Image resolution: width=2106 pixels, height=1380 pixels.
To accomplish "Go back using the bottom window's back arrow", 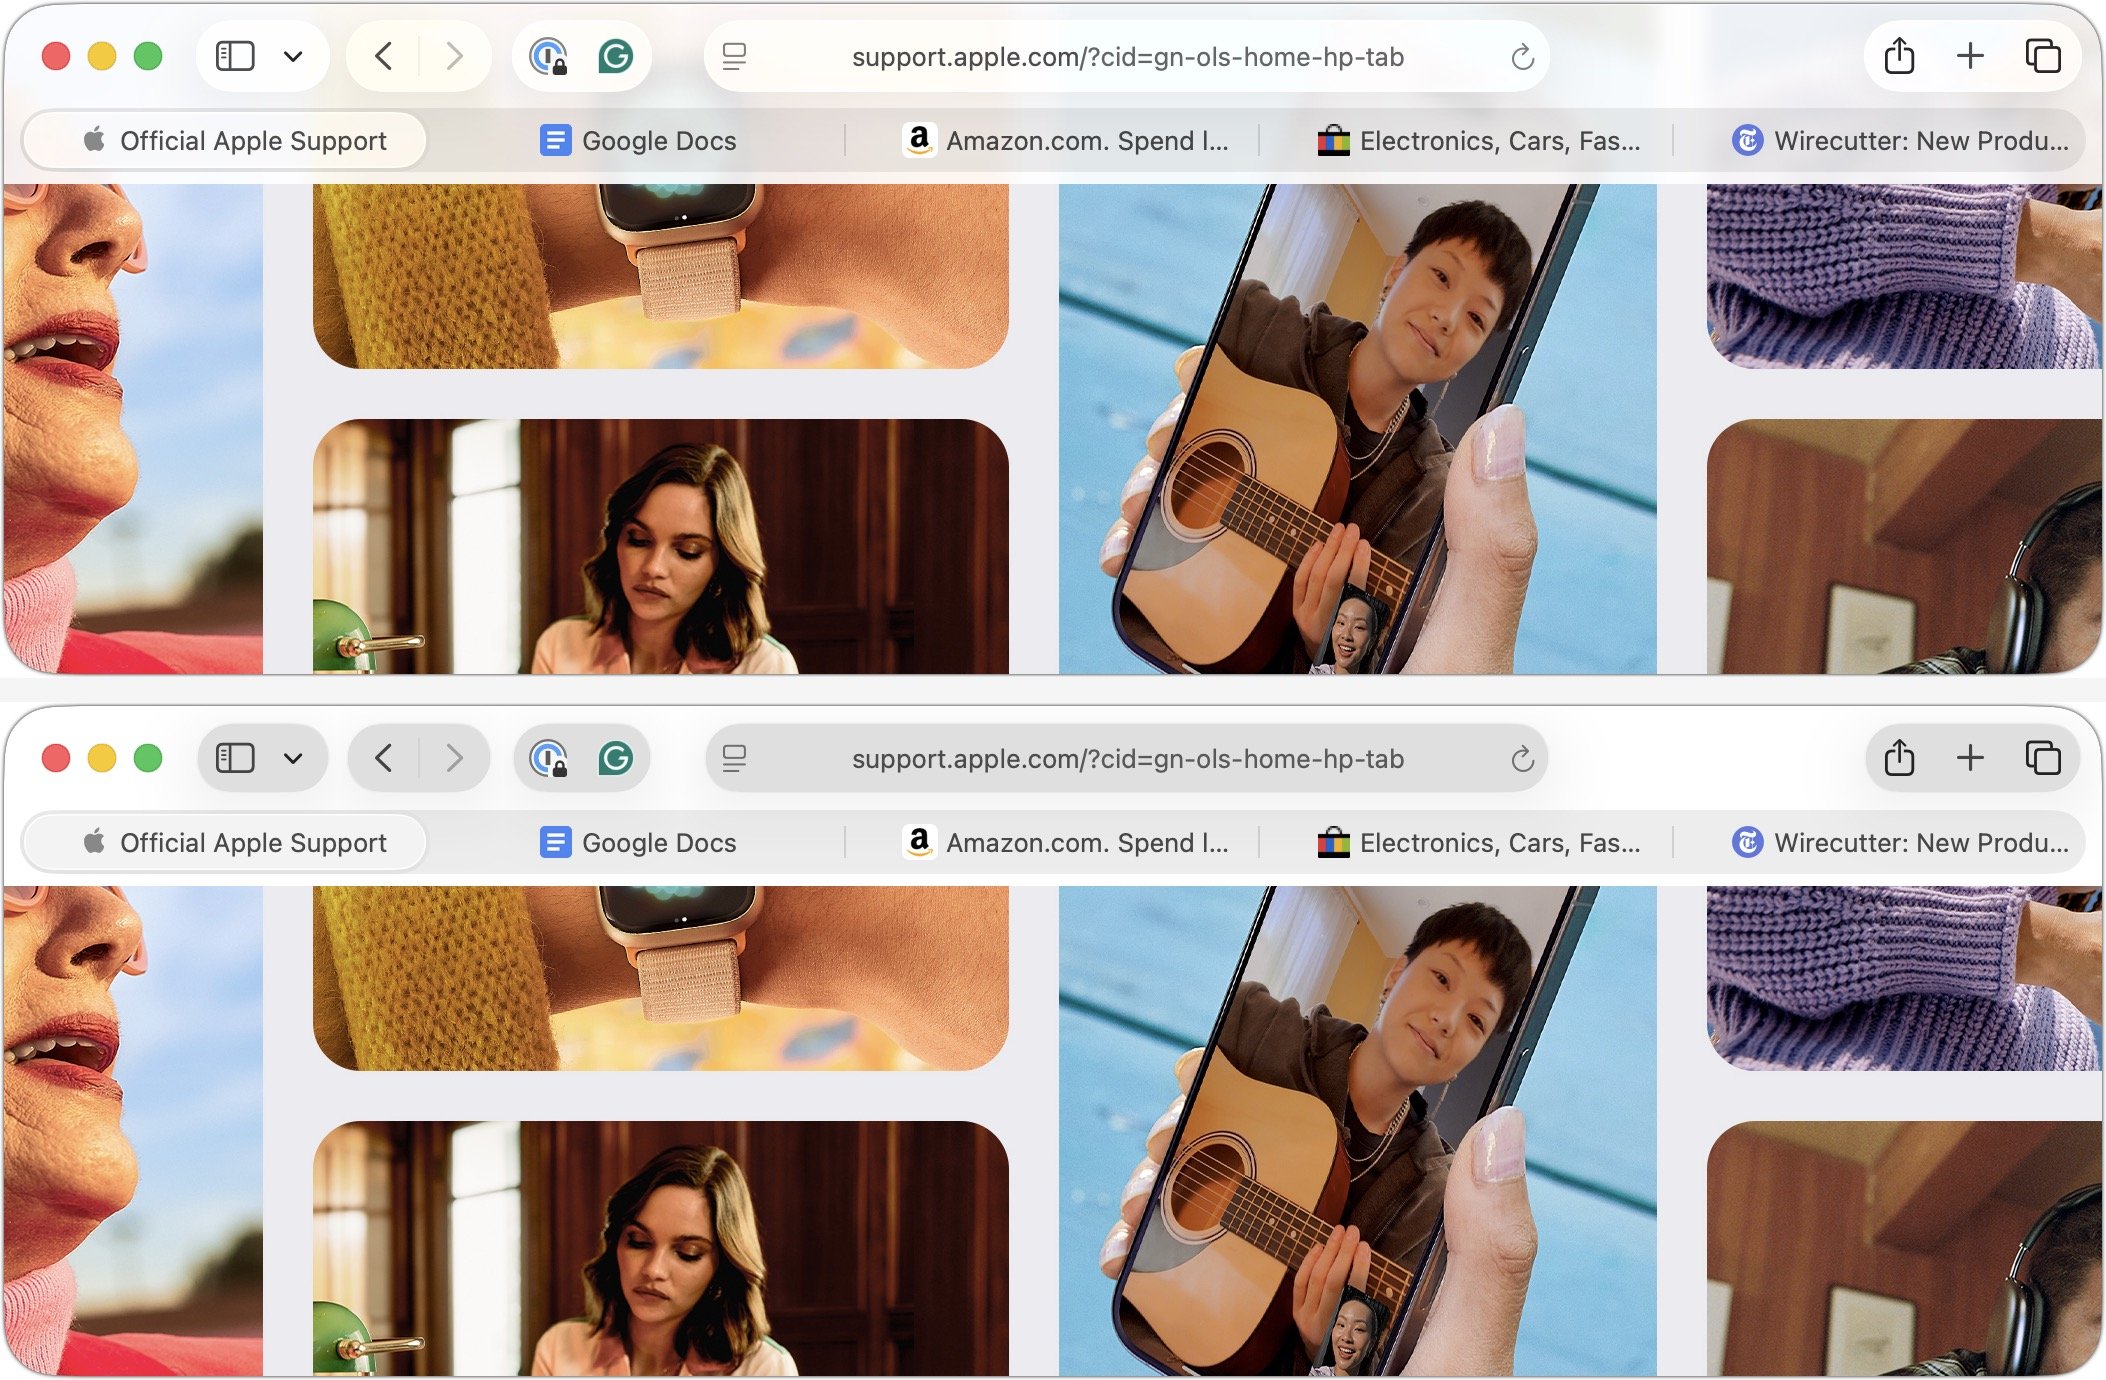I will pos(384,758).
